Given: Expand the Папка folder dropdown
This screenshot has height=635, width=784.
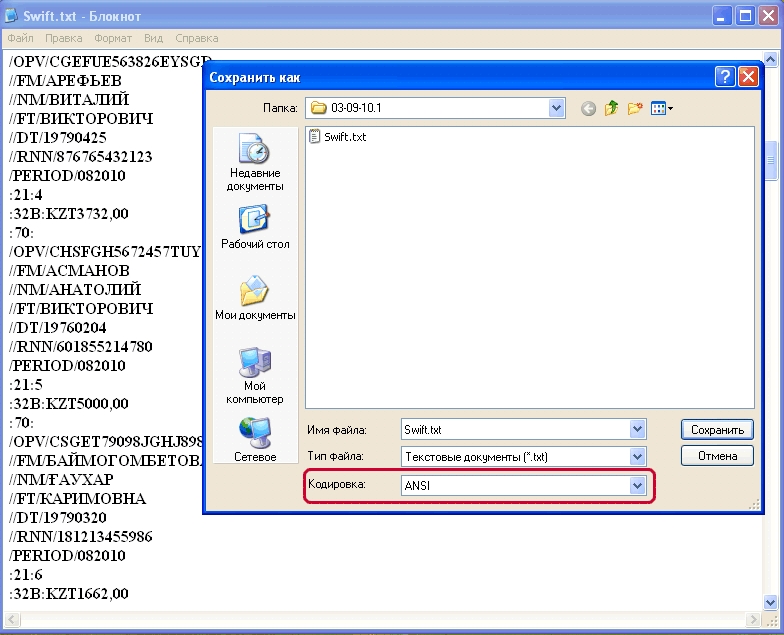Looking at the screenshot, I should [x=556, y=108].
